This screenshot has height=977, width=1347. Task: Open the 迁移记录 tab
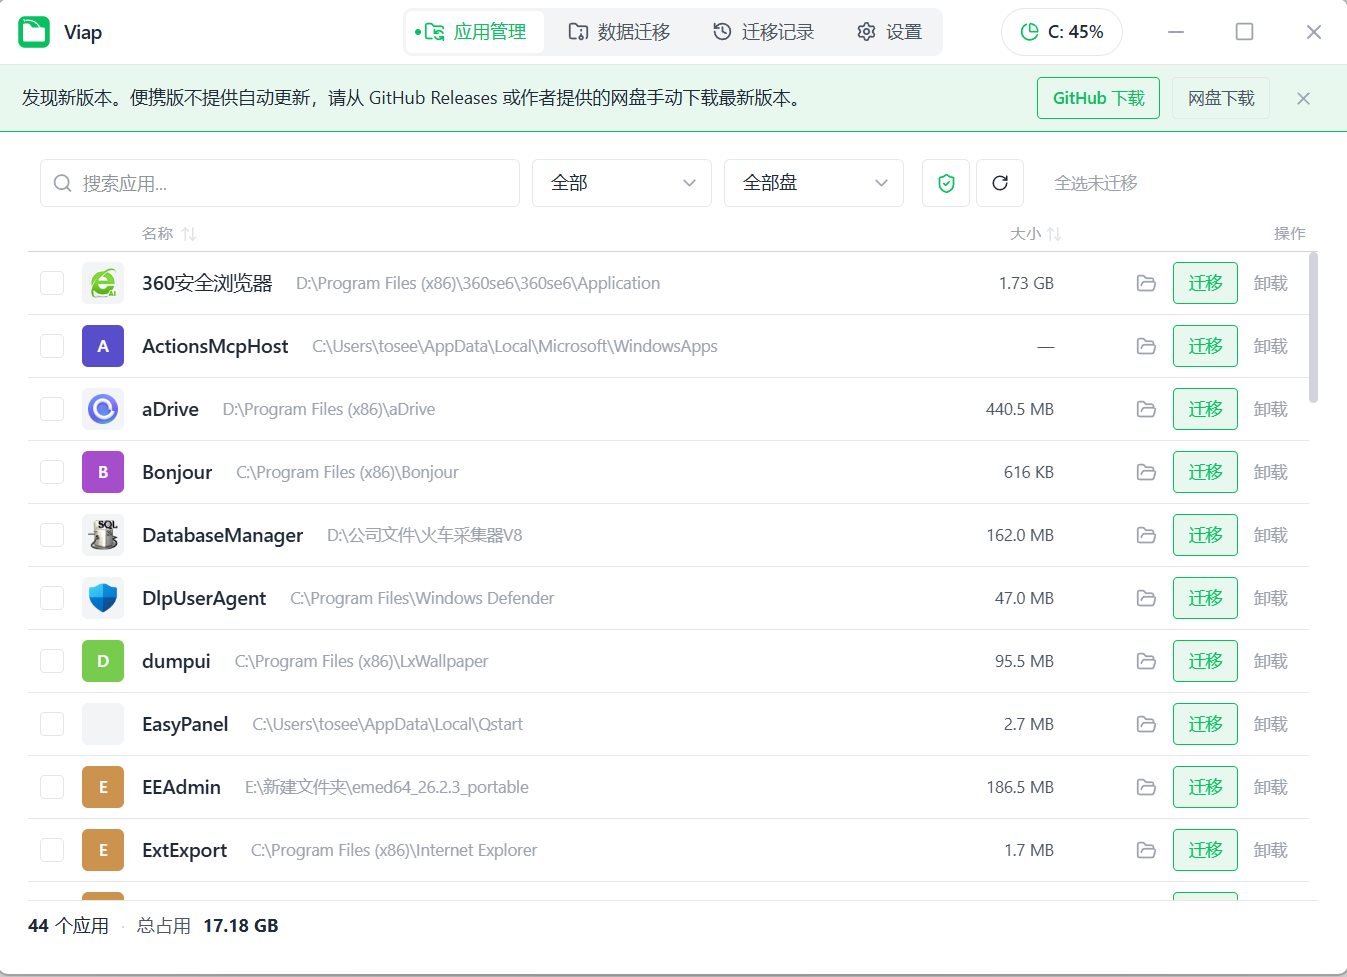(x=764, y=32)
